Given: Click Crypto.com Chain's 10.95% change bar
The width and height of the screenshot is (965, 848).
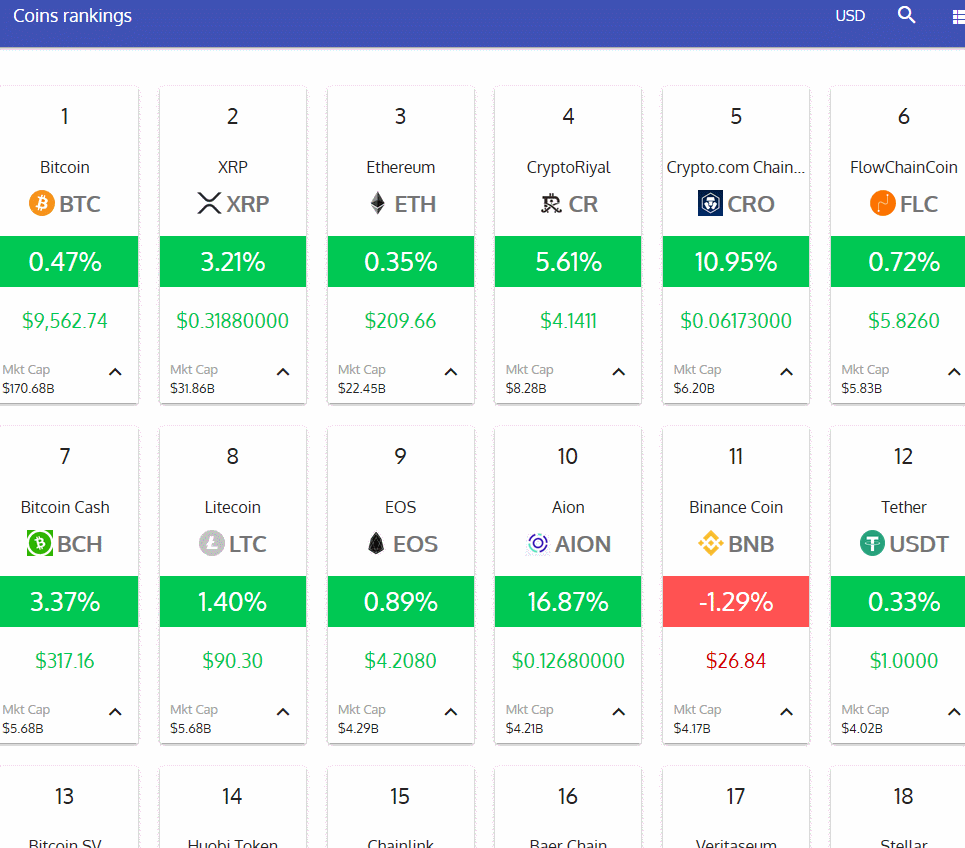Looking at the screenshot, I should tap(736, 262).
